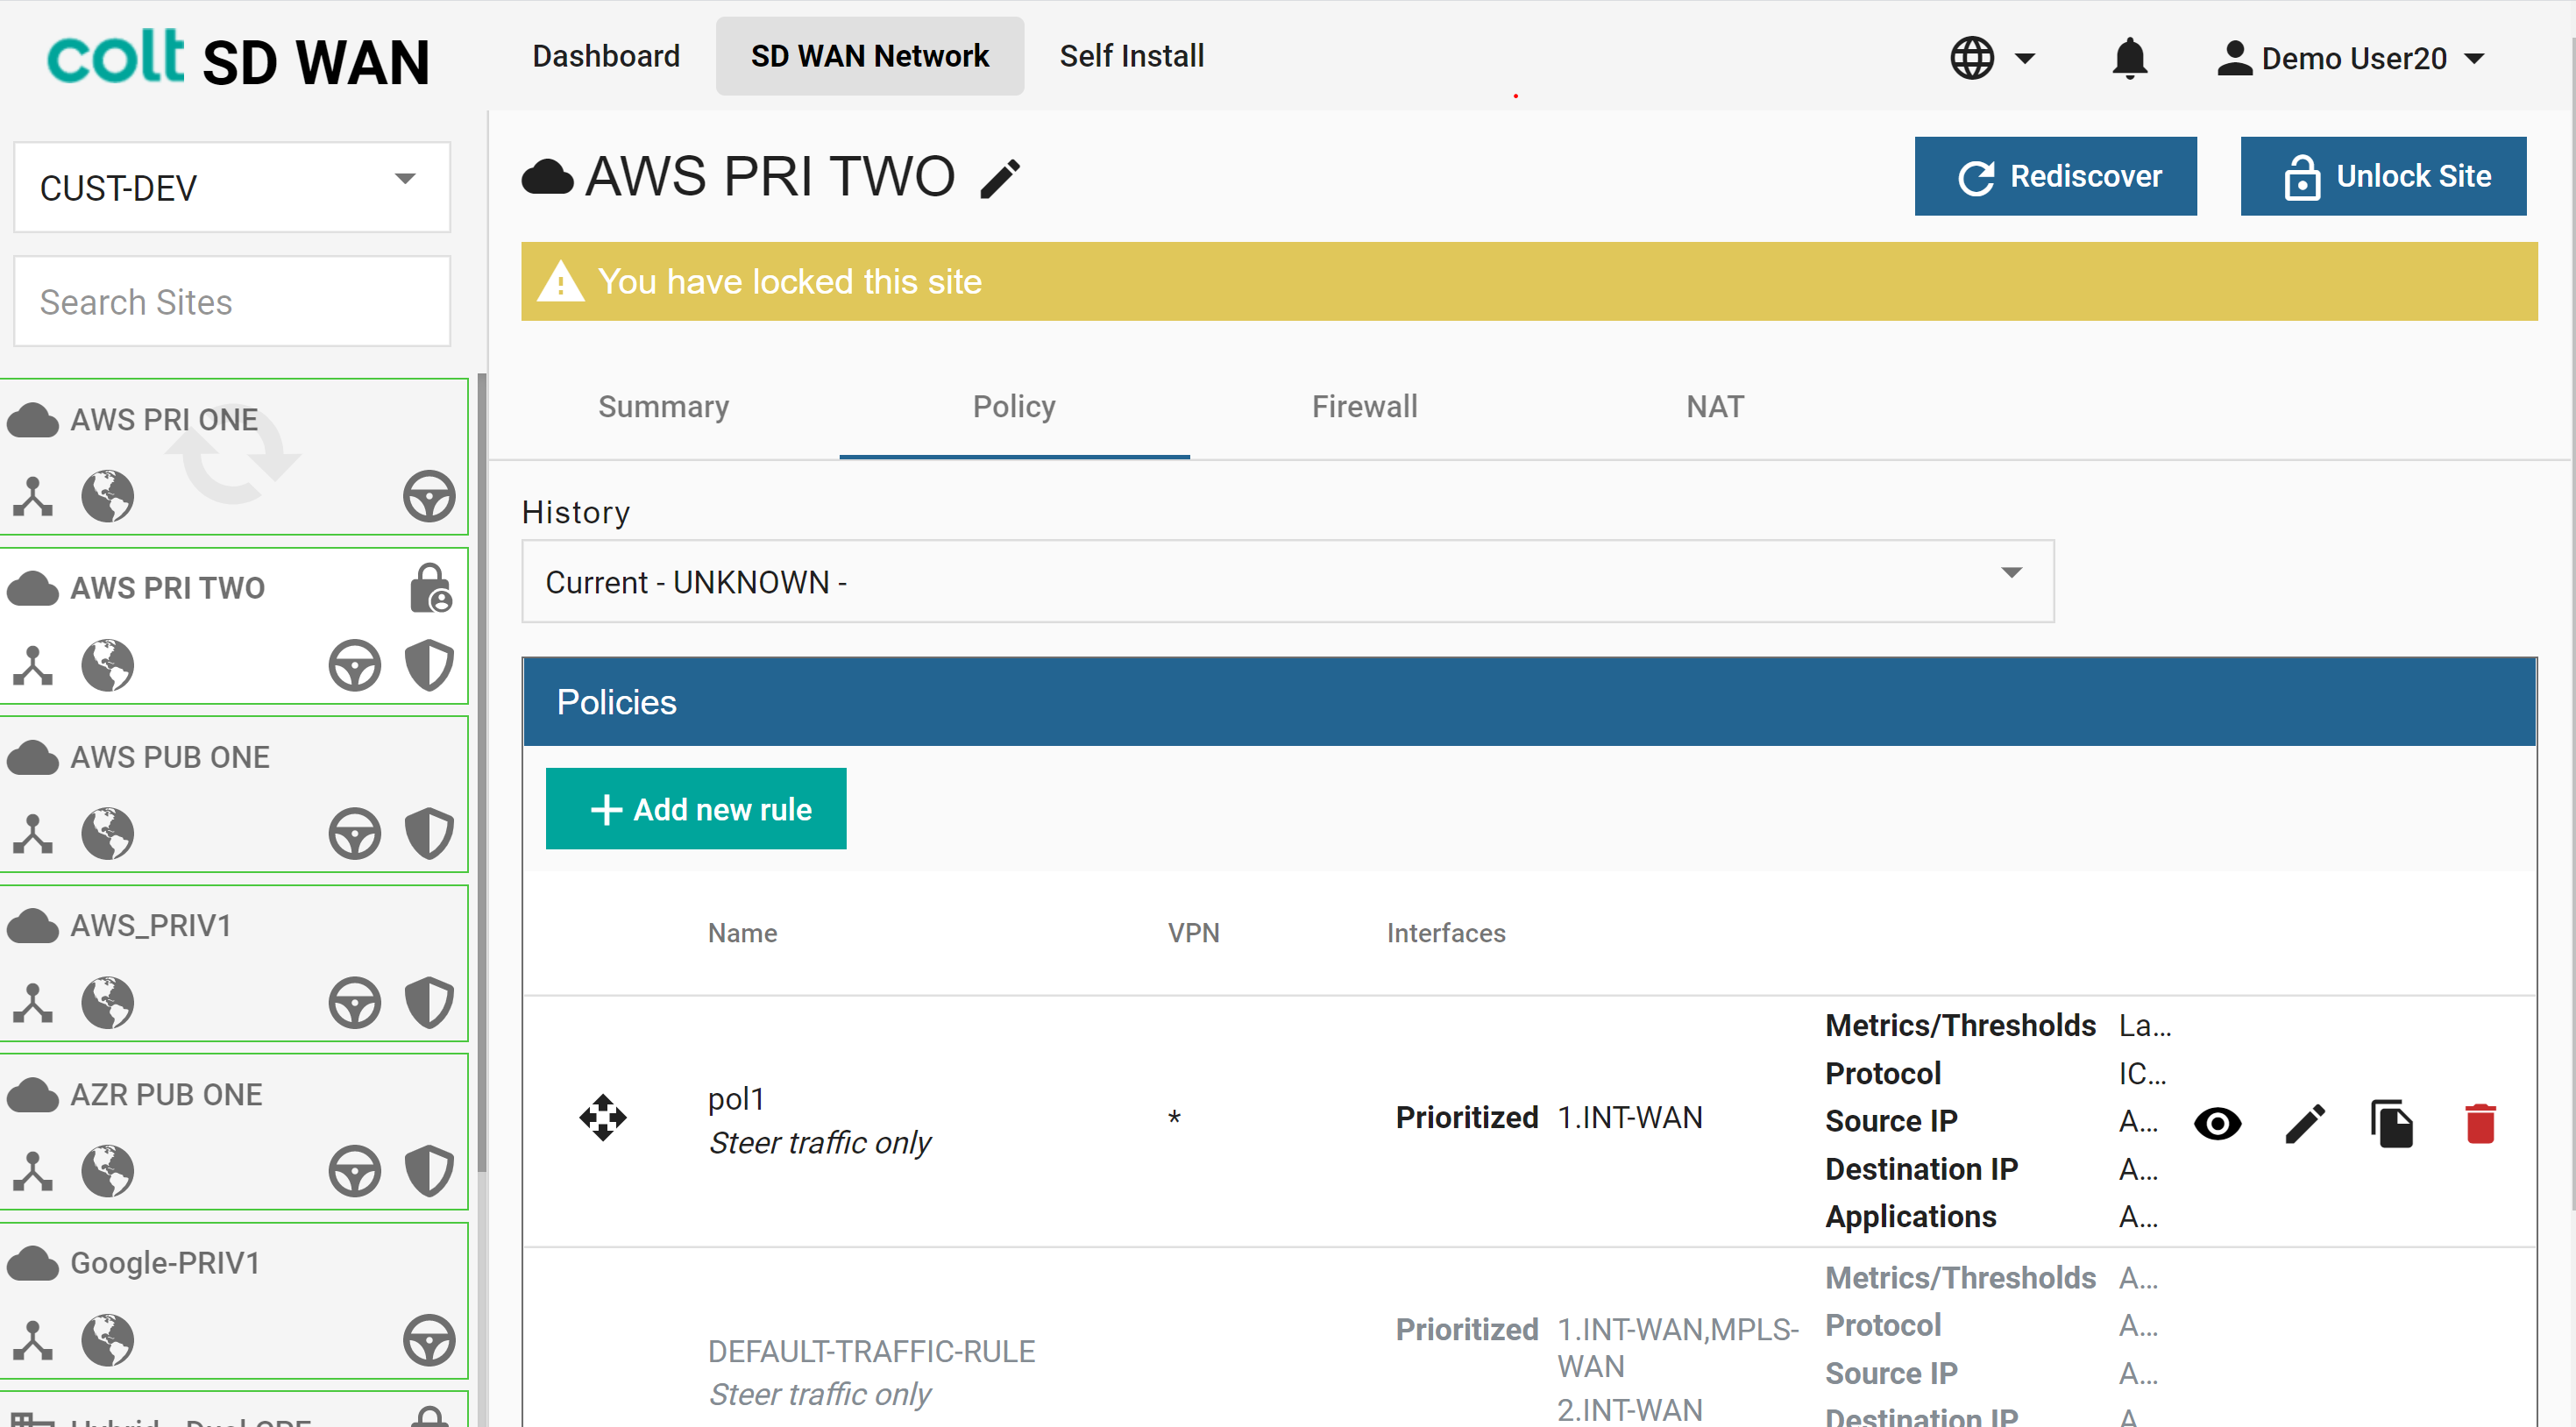This screenshot has height=1427, width=2576.
Task: Edit the AWS PRI TWO site name pencil
Action: pyautogui.click(x=1001, y=179)
